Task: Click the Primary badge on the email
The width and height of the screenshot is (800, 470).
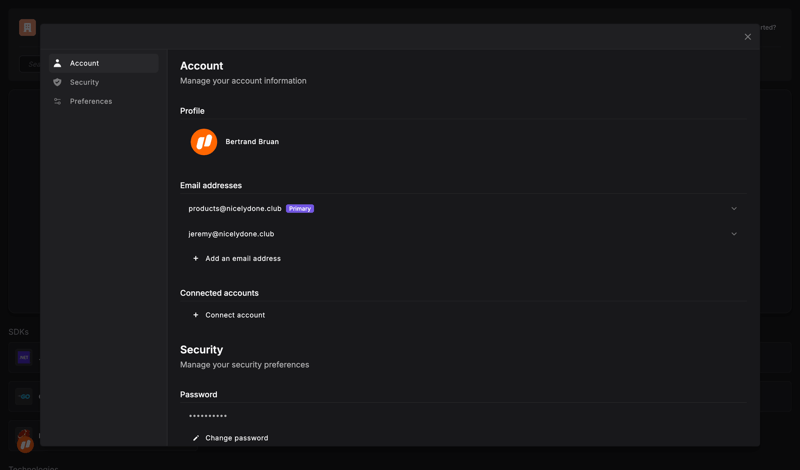Action: 300,209
